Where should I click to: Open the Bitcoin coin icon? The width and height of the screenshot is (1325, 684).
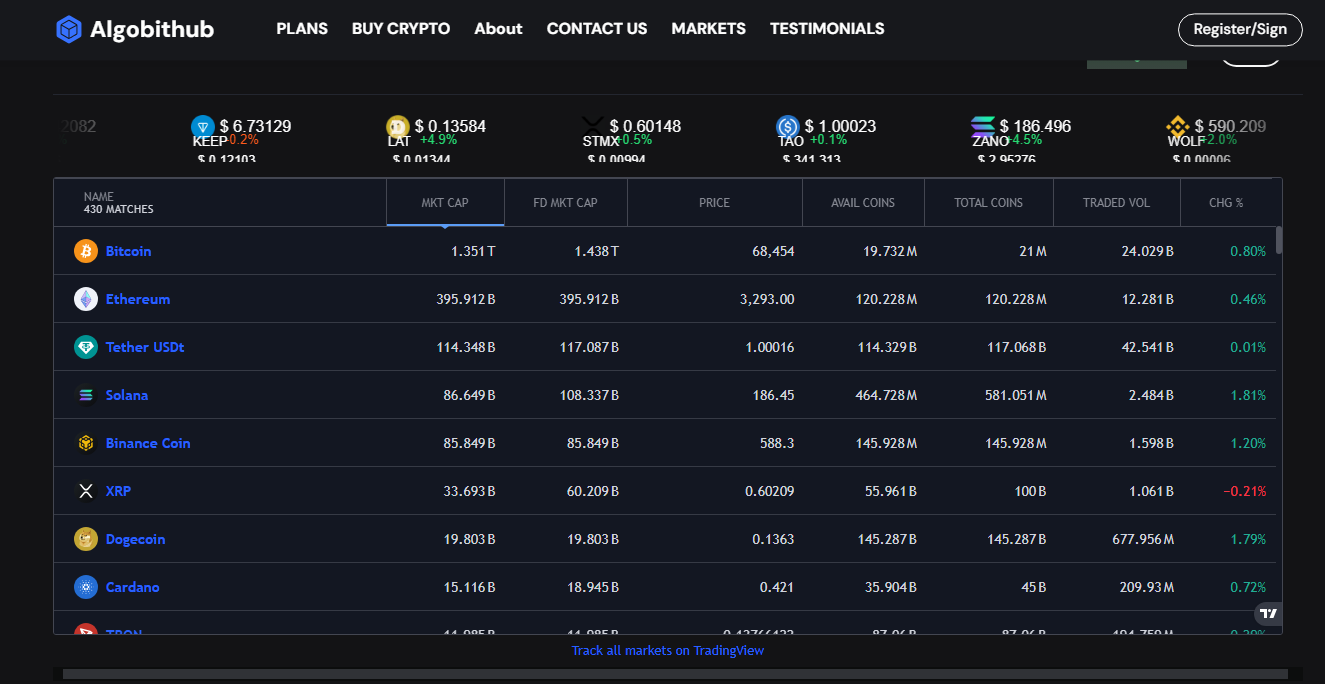click(86, 251)
